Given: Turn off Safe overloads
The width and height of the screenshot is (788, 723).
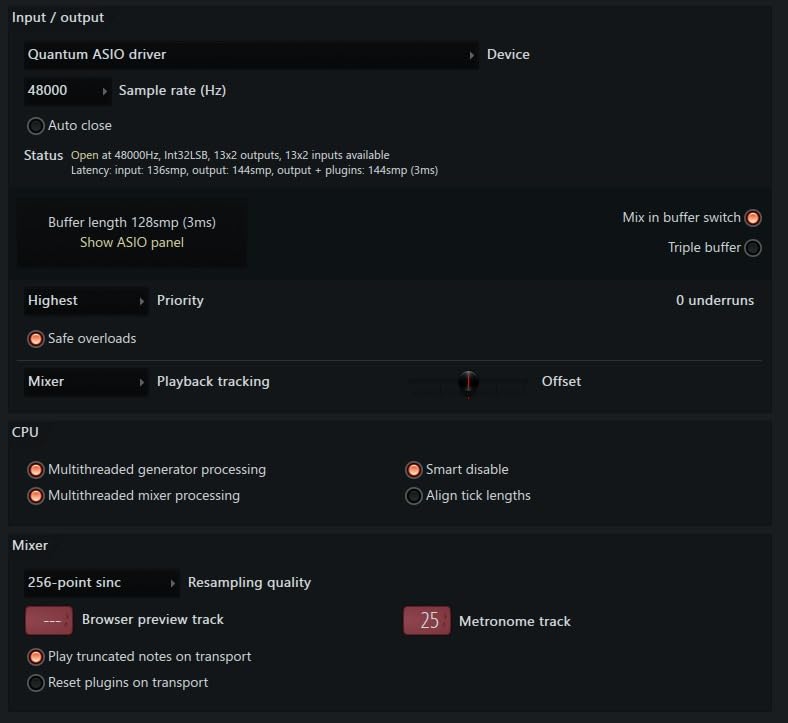Looking at the screenshot, I should [x=36, y=339].
